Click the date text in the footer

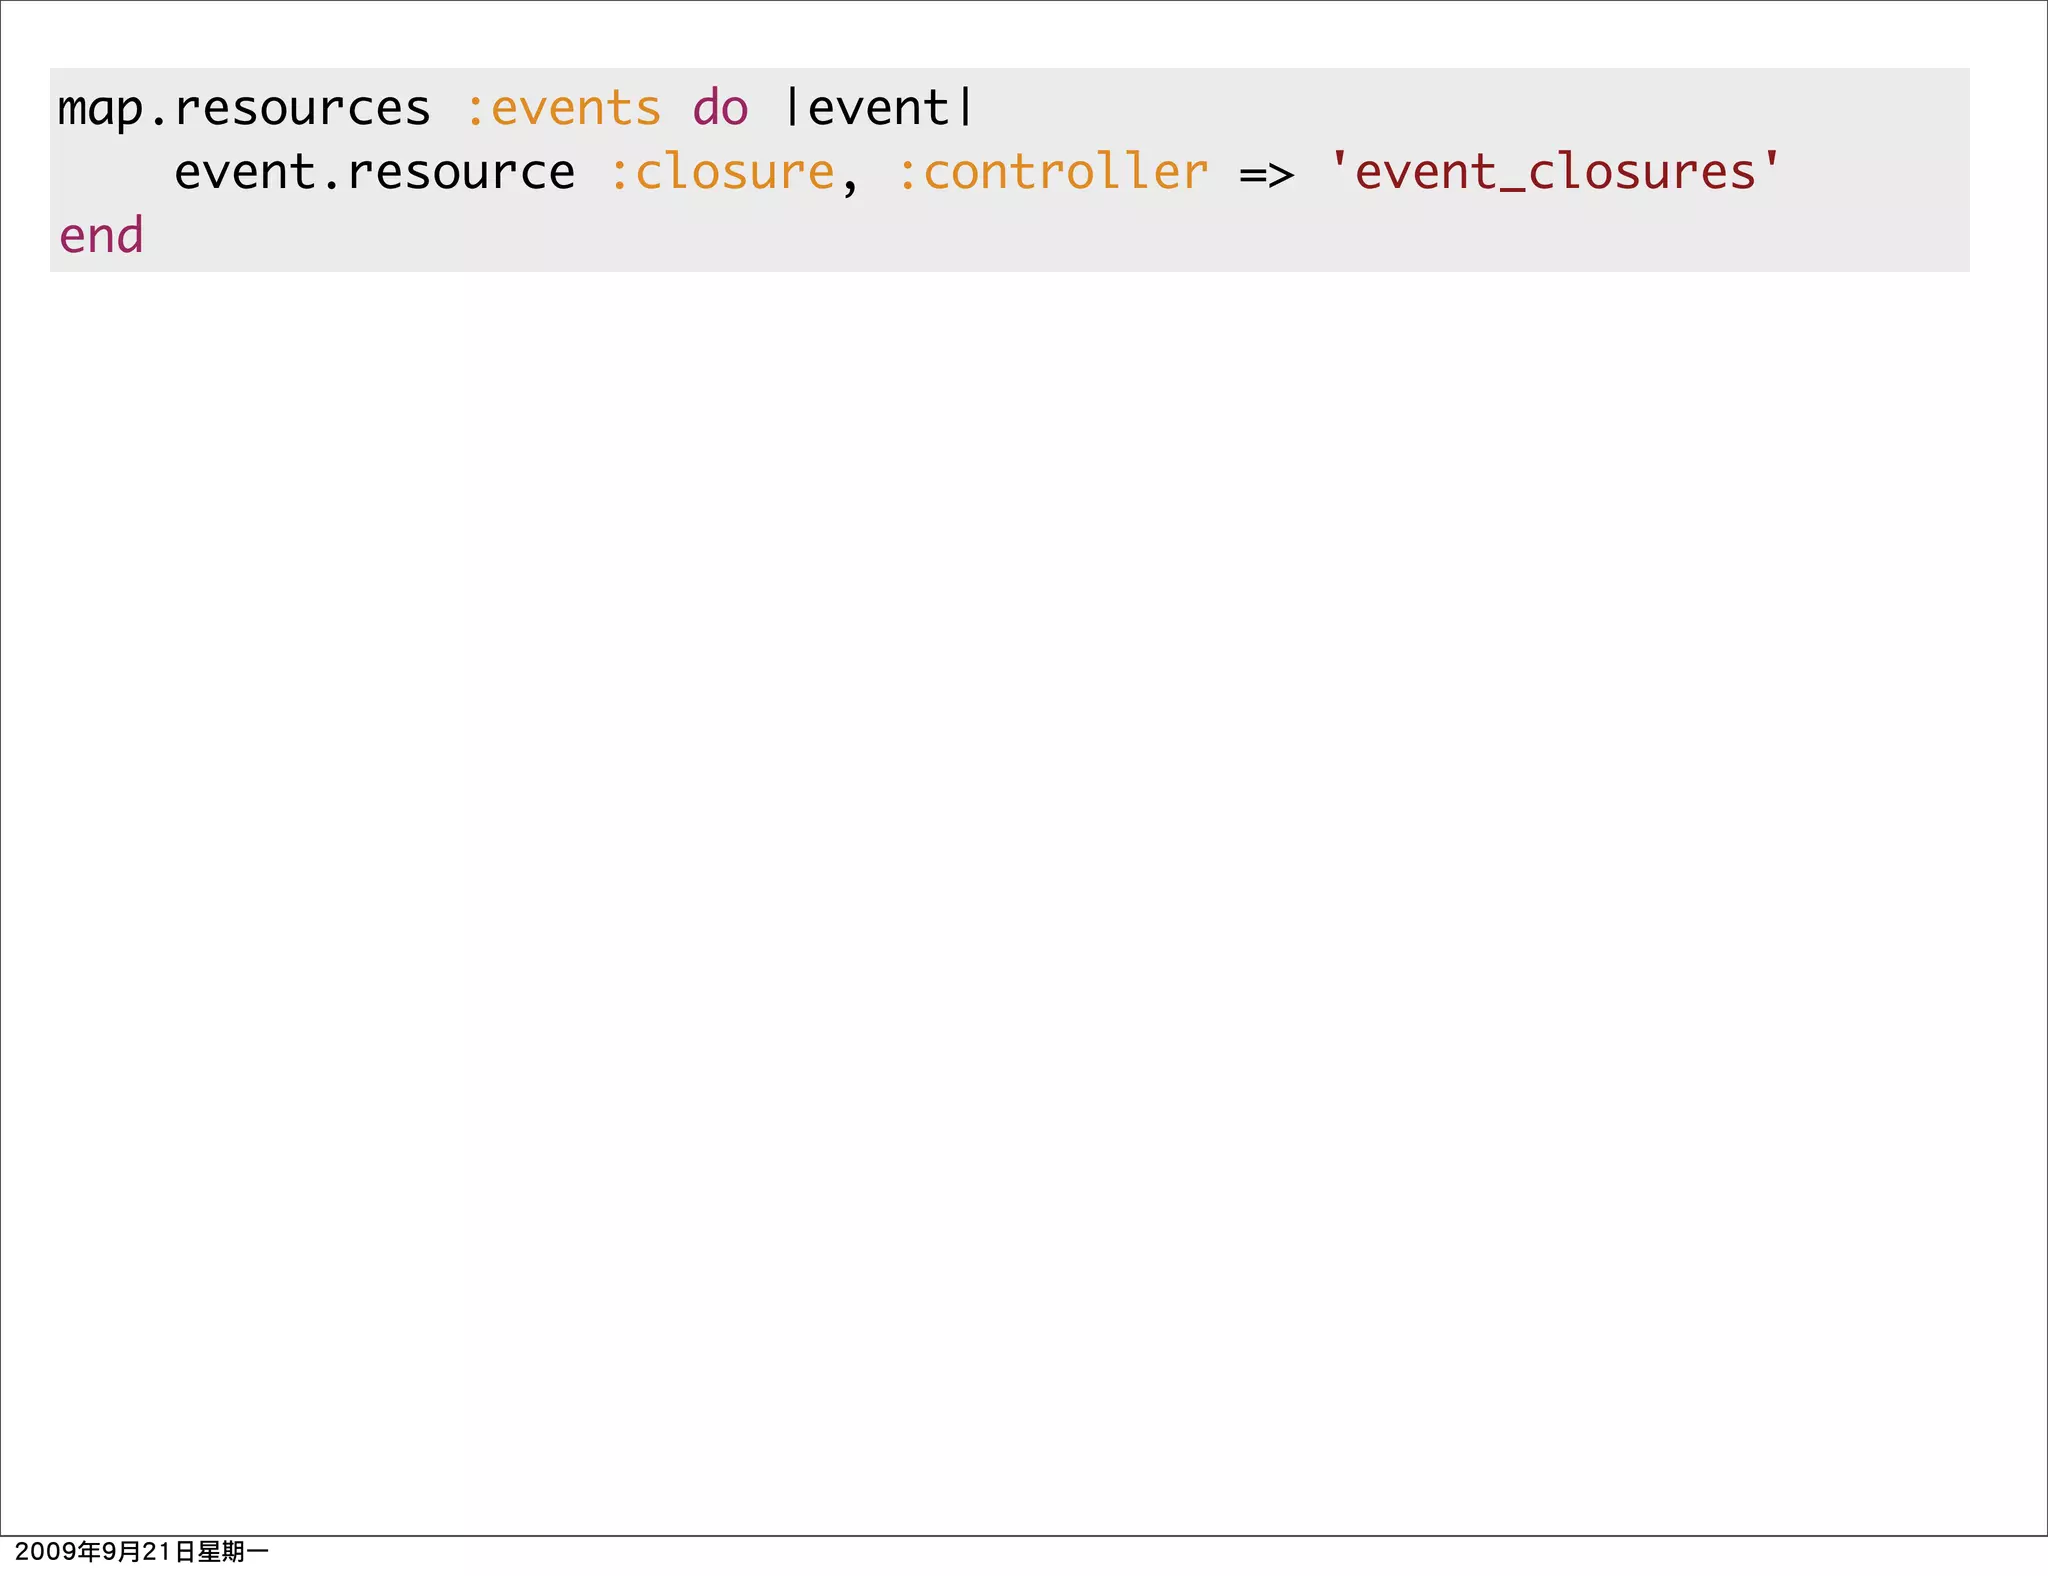click(x=142, y=1552)
